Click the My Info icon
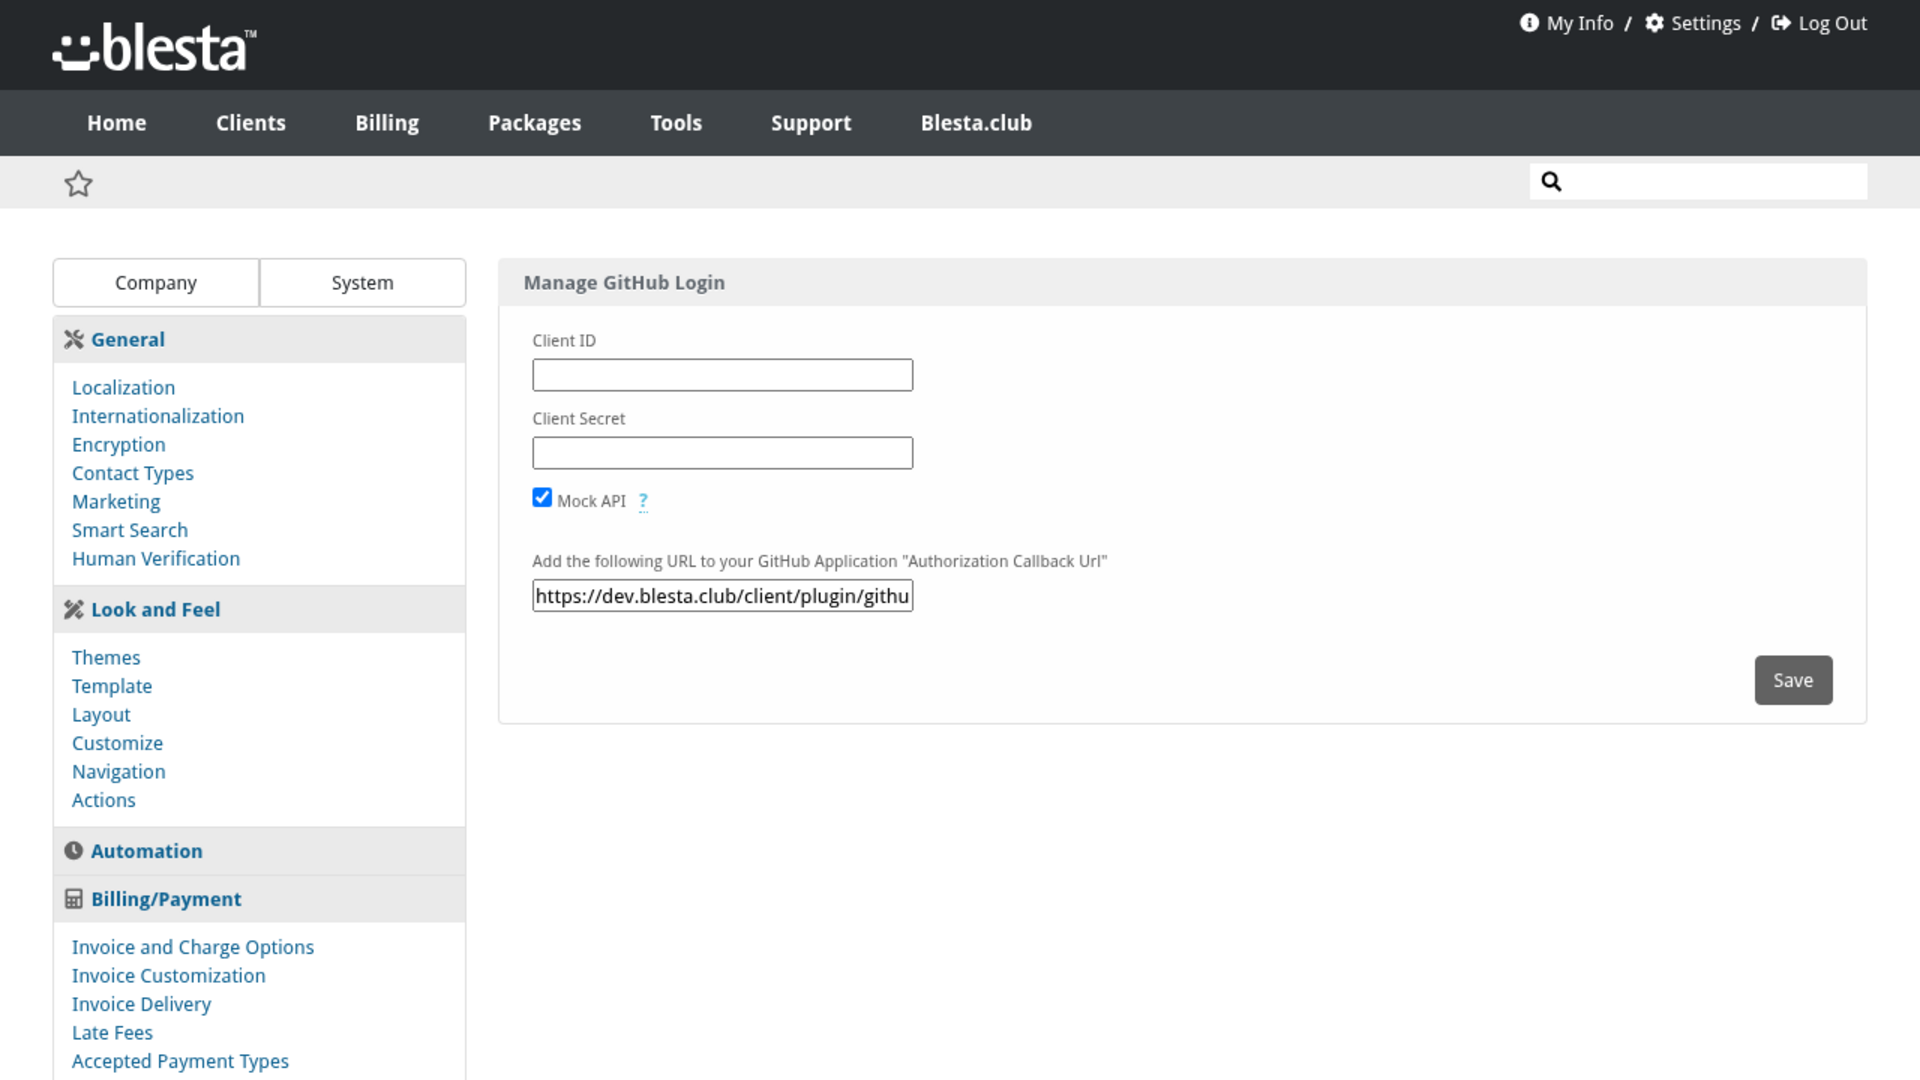1920x1080 pixels. pyautogui.click(x=1529, y=23)
